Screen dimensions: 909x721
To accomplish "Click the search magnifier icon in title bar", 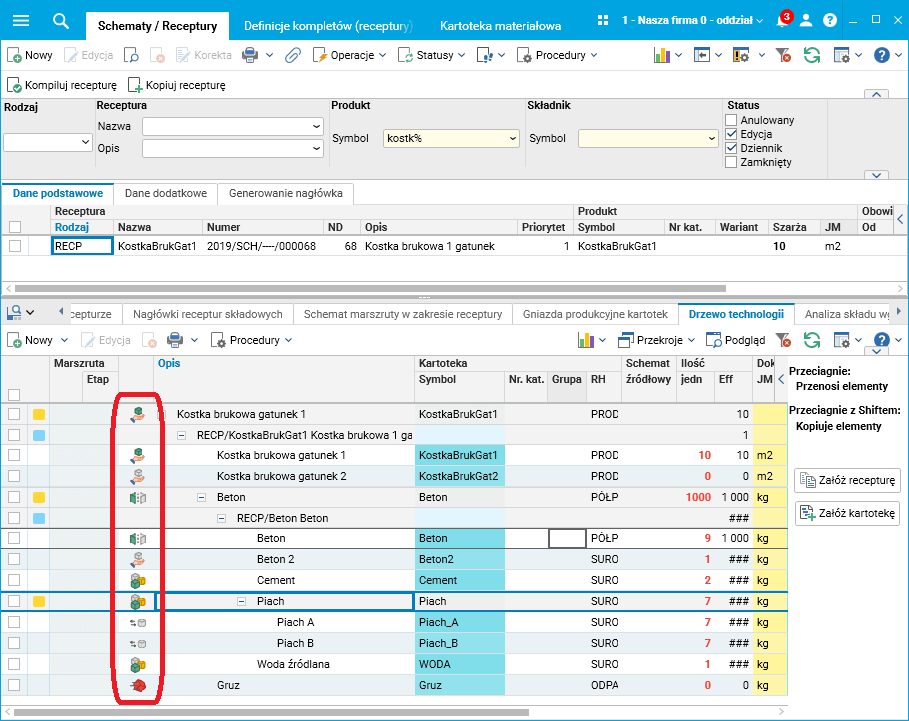I will pos(60,21).
